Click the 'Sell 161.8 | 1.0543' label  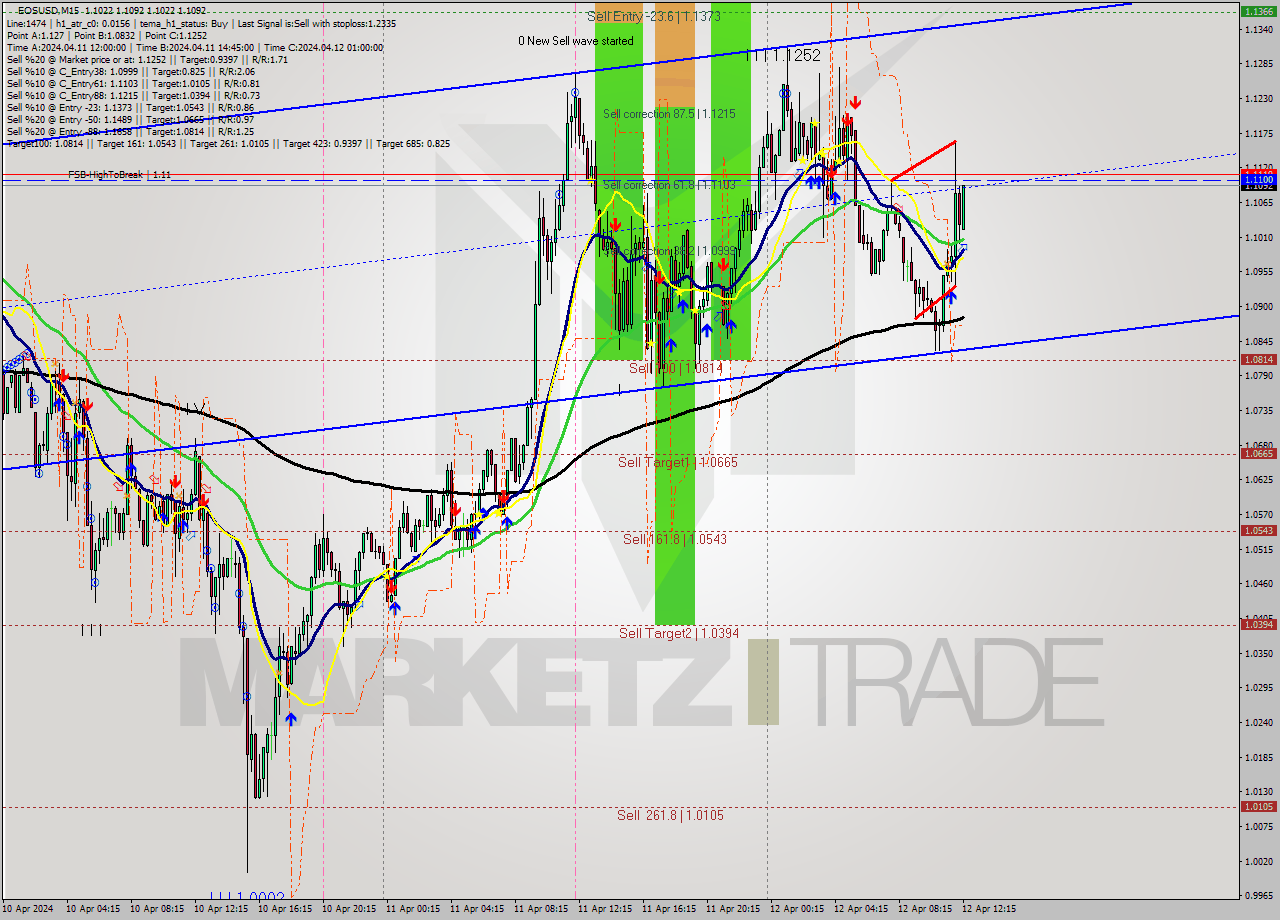click(x=675, y=539)
